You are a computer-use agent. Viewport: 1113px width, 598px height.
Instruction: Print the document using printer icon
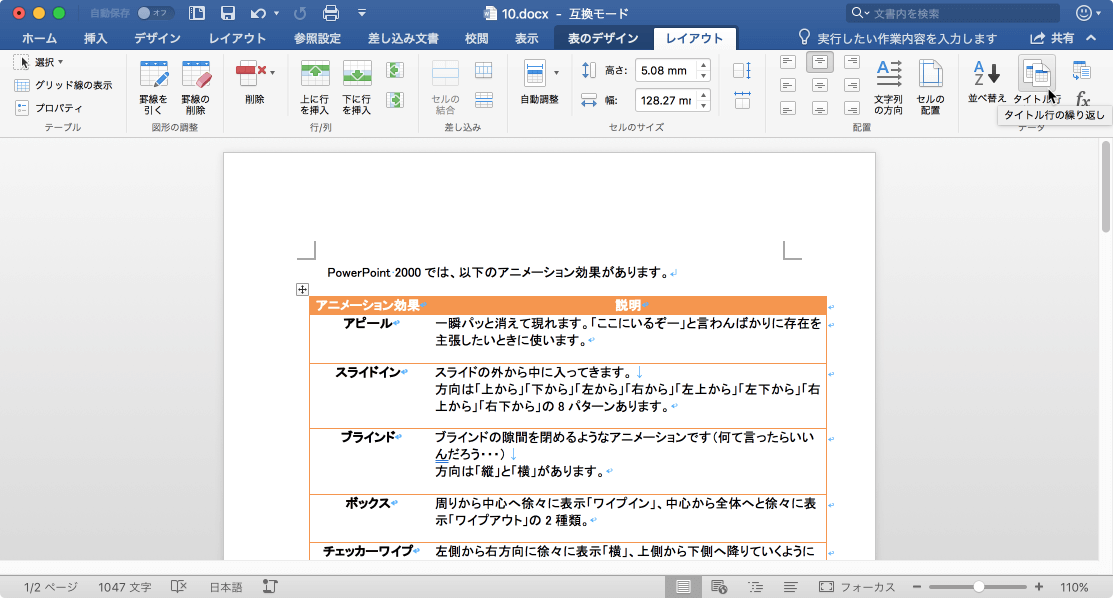click(330, 13)
